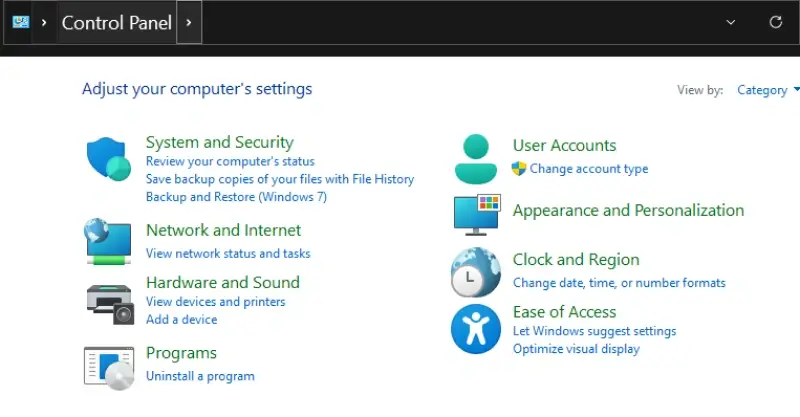Click the UAC shield icon beside Change account type
This screenshot has height=417, width=800.
(519, 168)
